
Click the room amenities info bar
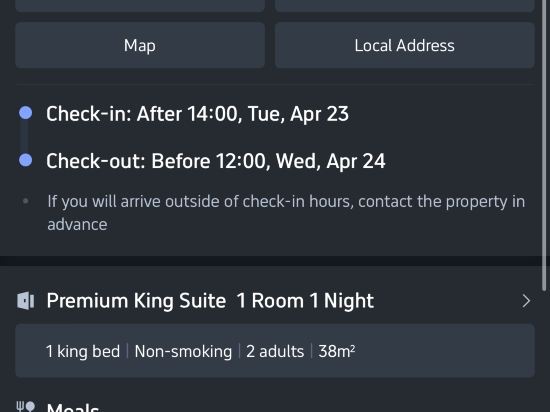275,351
